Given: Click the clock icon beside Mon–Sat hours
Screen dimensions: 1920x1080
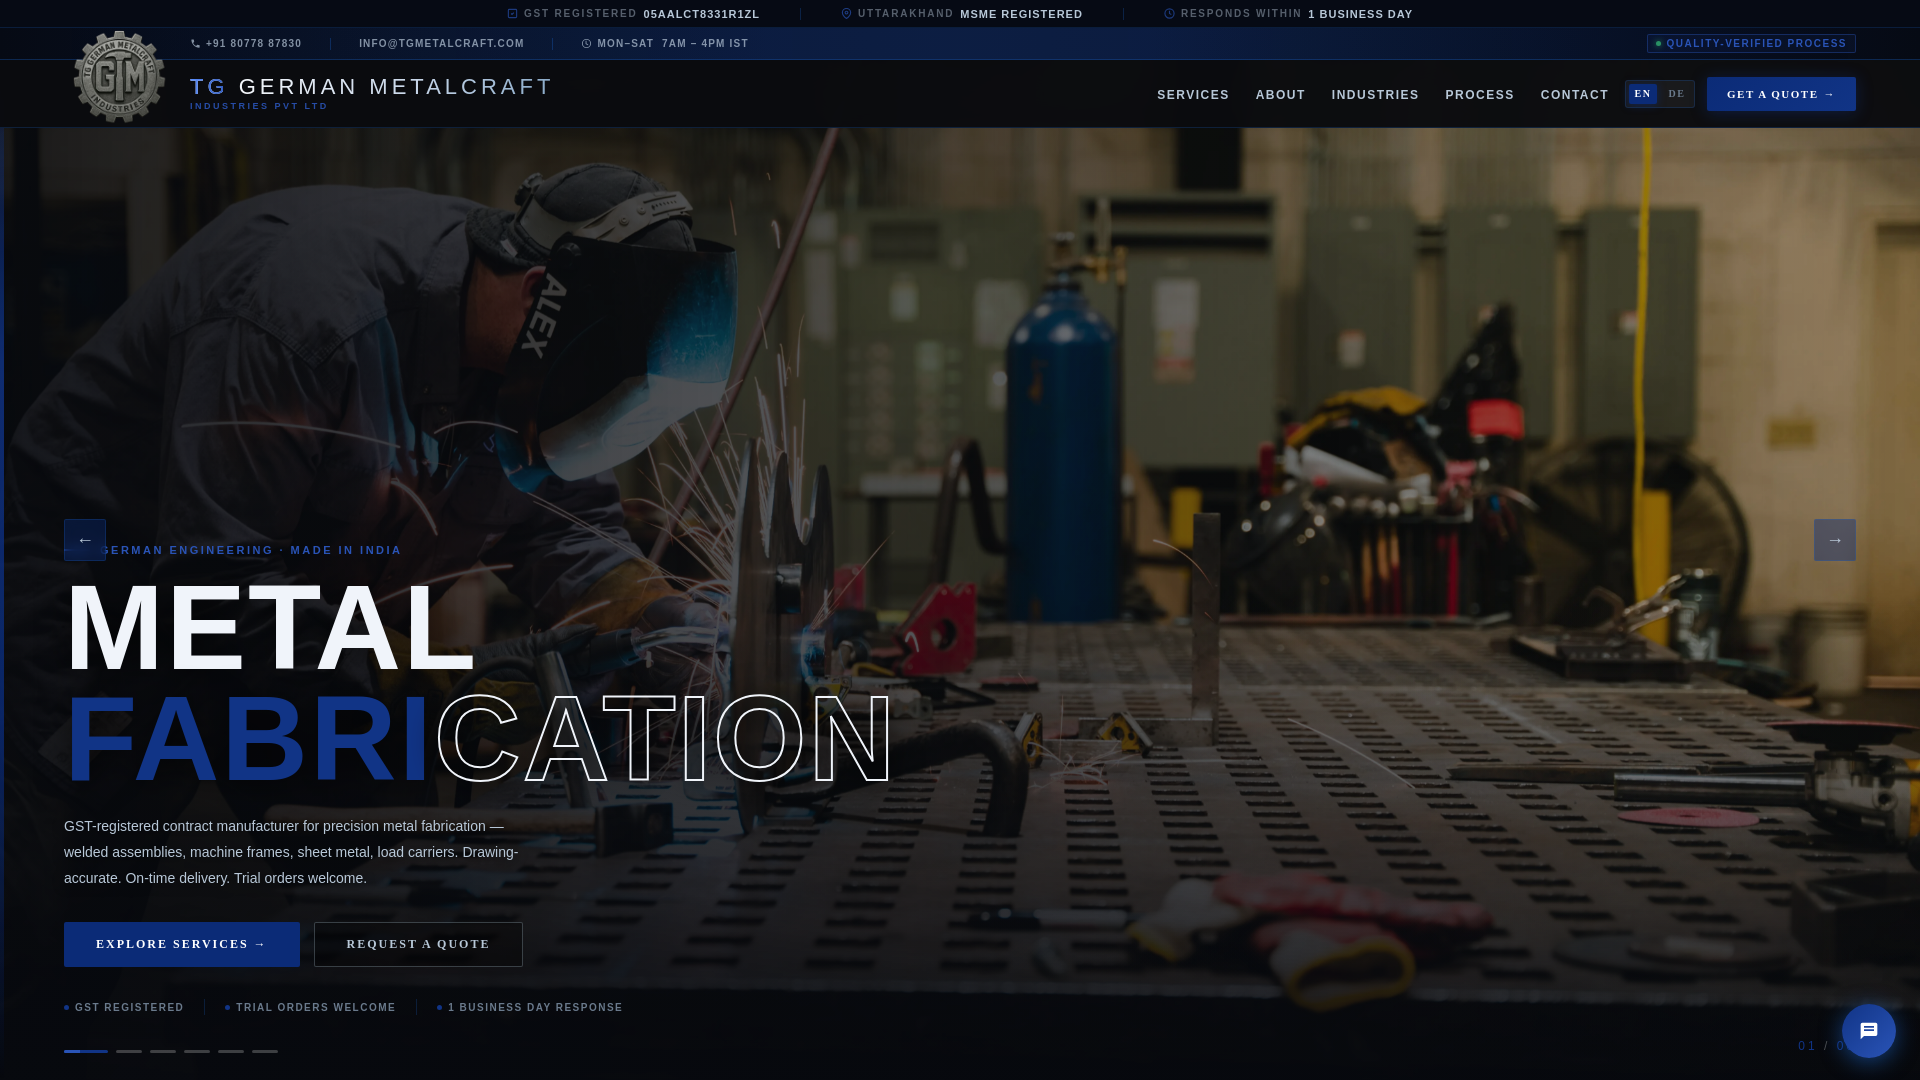Looking at the screenshot, I should (587, 44).
